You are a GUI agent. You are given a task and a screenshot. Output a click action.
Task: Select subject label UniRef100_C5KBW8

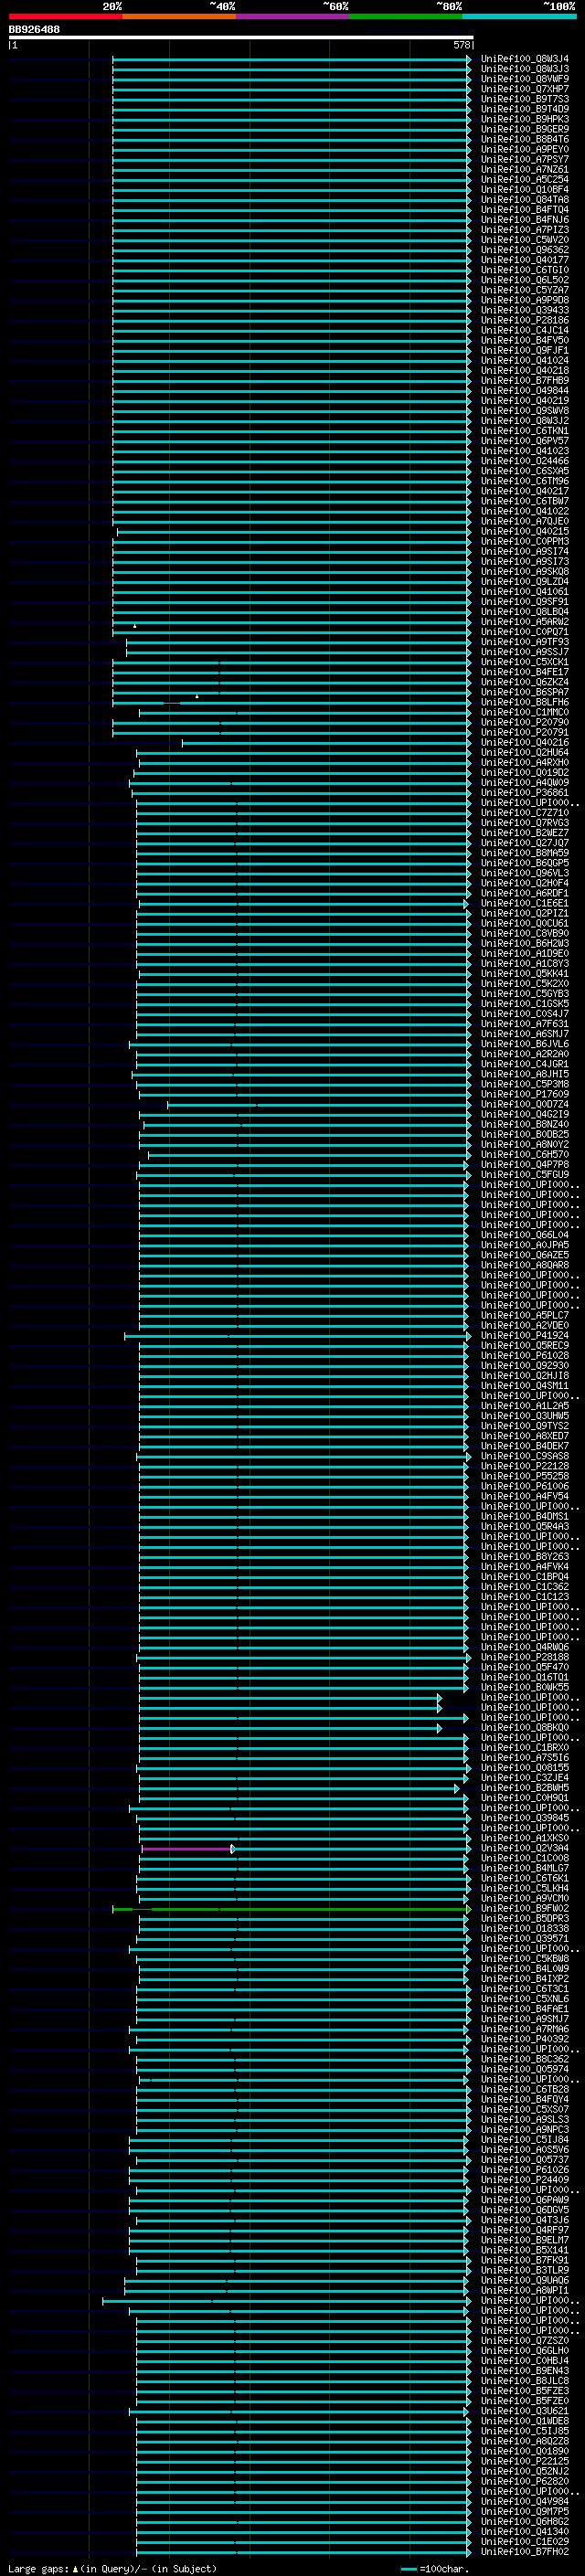pyautogui.click(x=525, y=1959)
